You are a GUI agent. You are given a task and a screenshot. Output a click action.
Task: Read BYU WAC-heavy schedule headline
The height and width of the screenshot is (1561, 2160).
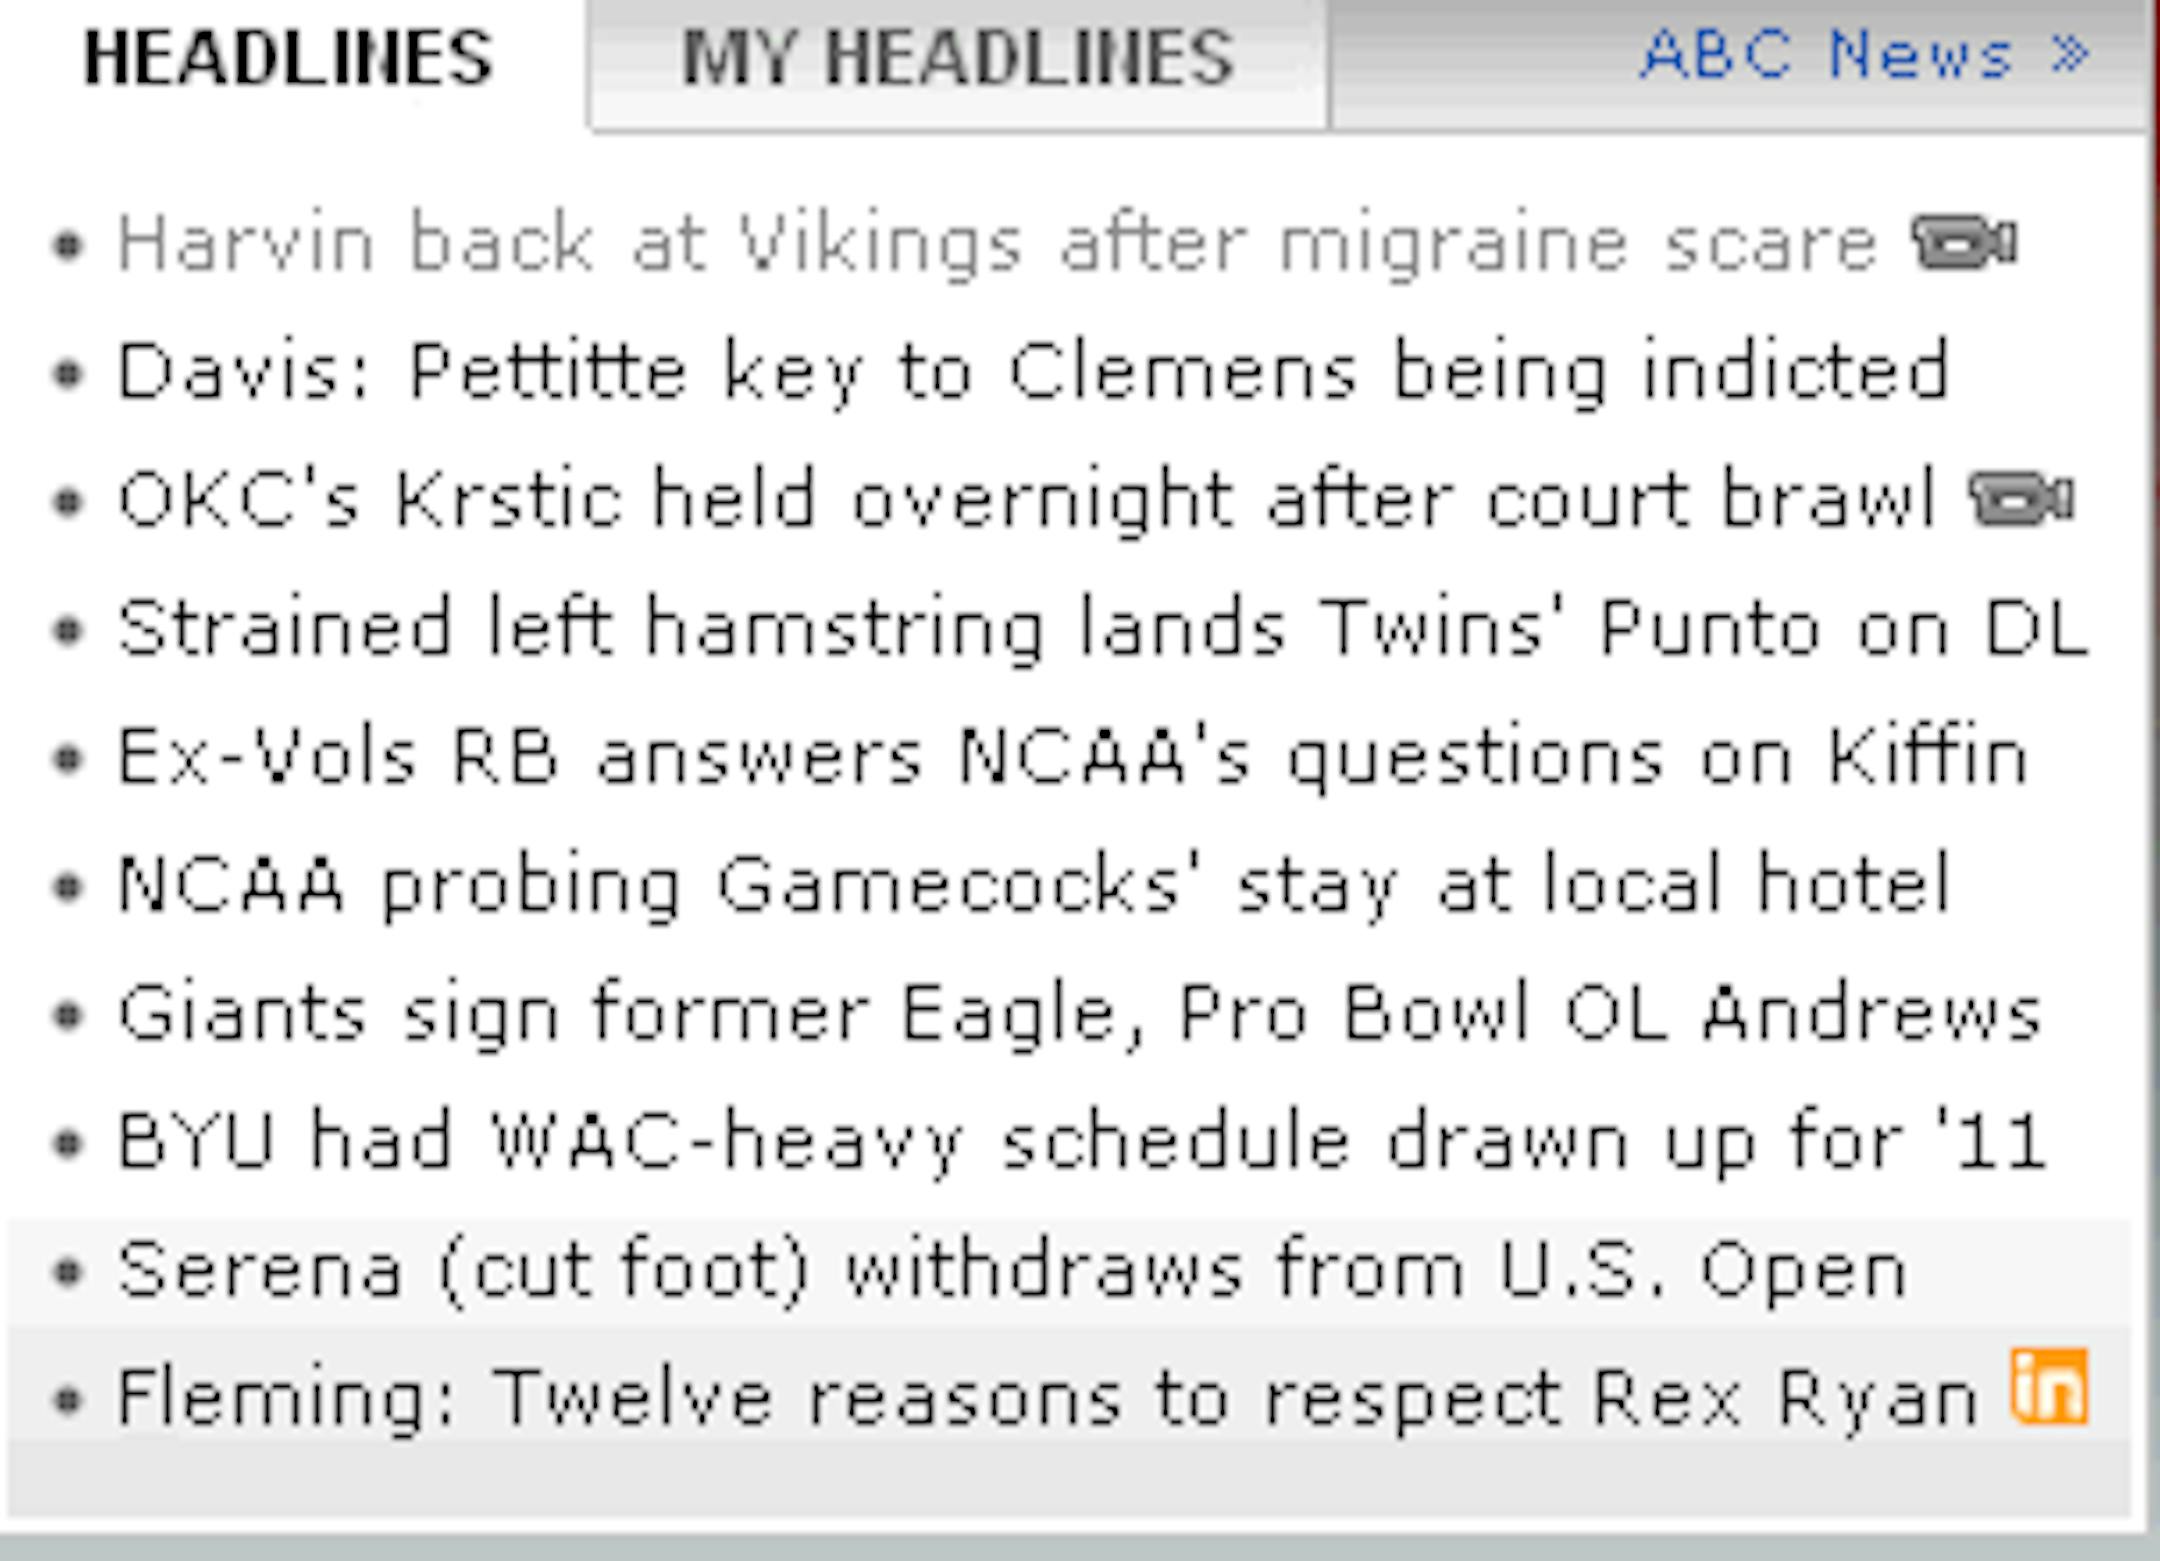[1081, 1142]
